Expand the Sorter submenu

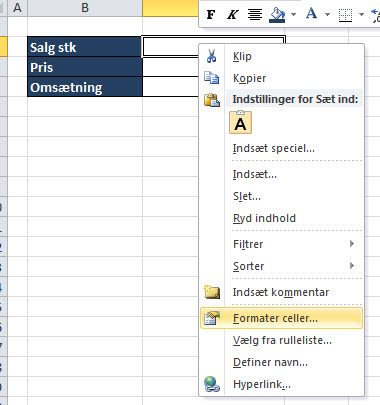pyautogui.click(x=281, y=266)
